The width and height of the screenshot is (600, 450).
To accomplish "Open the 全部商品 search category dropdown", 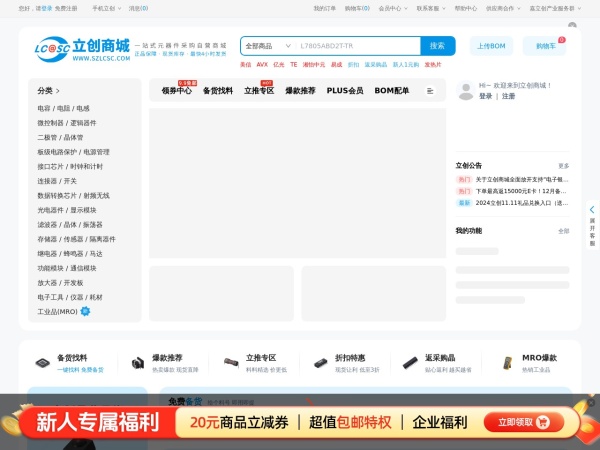I will (x=263, y=46).
